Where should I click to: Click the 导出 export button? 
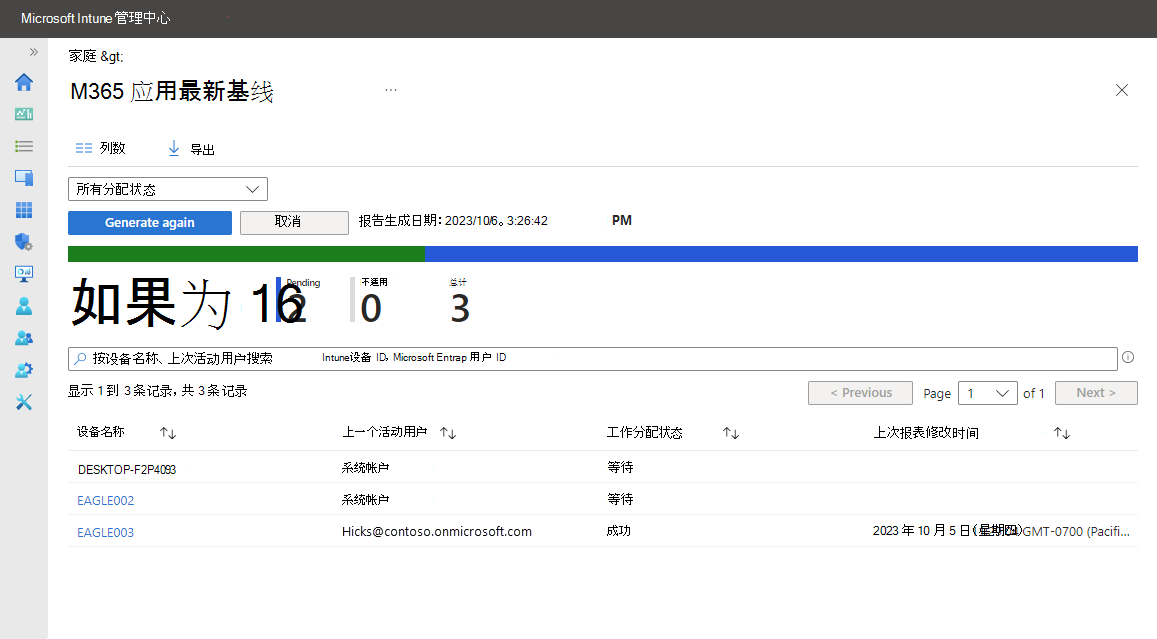click(x=191, y=149)
